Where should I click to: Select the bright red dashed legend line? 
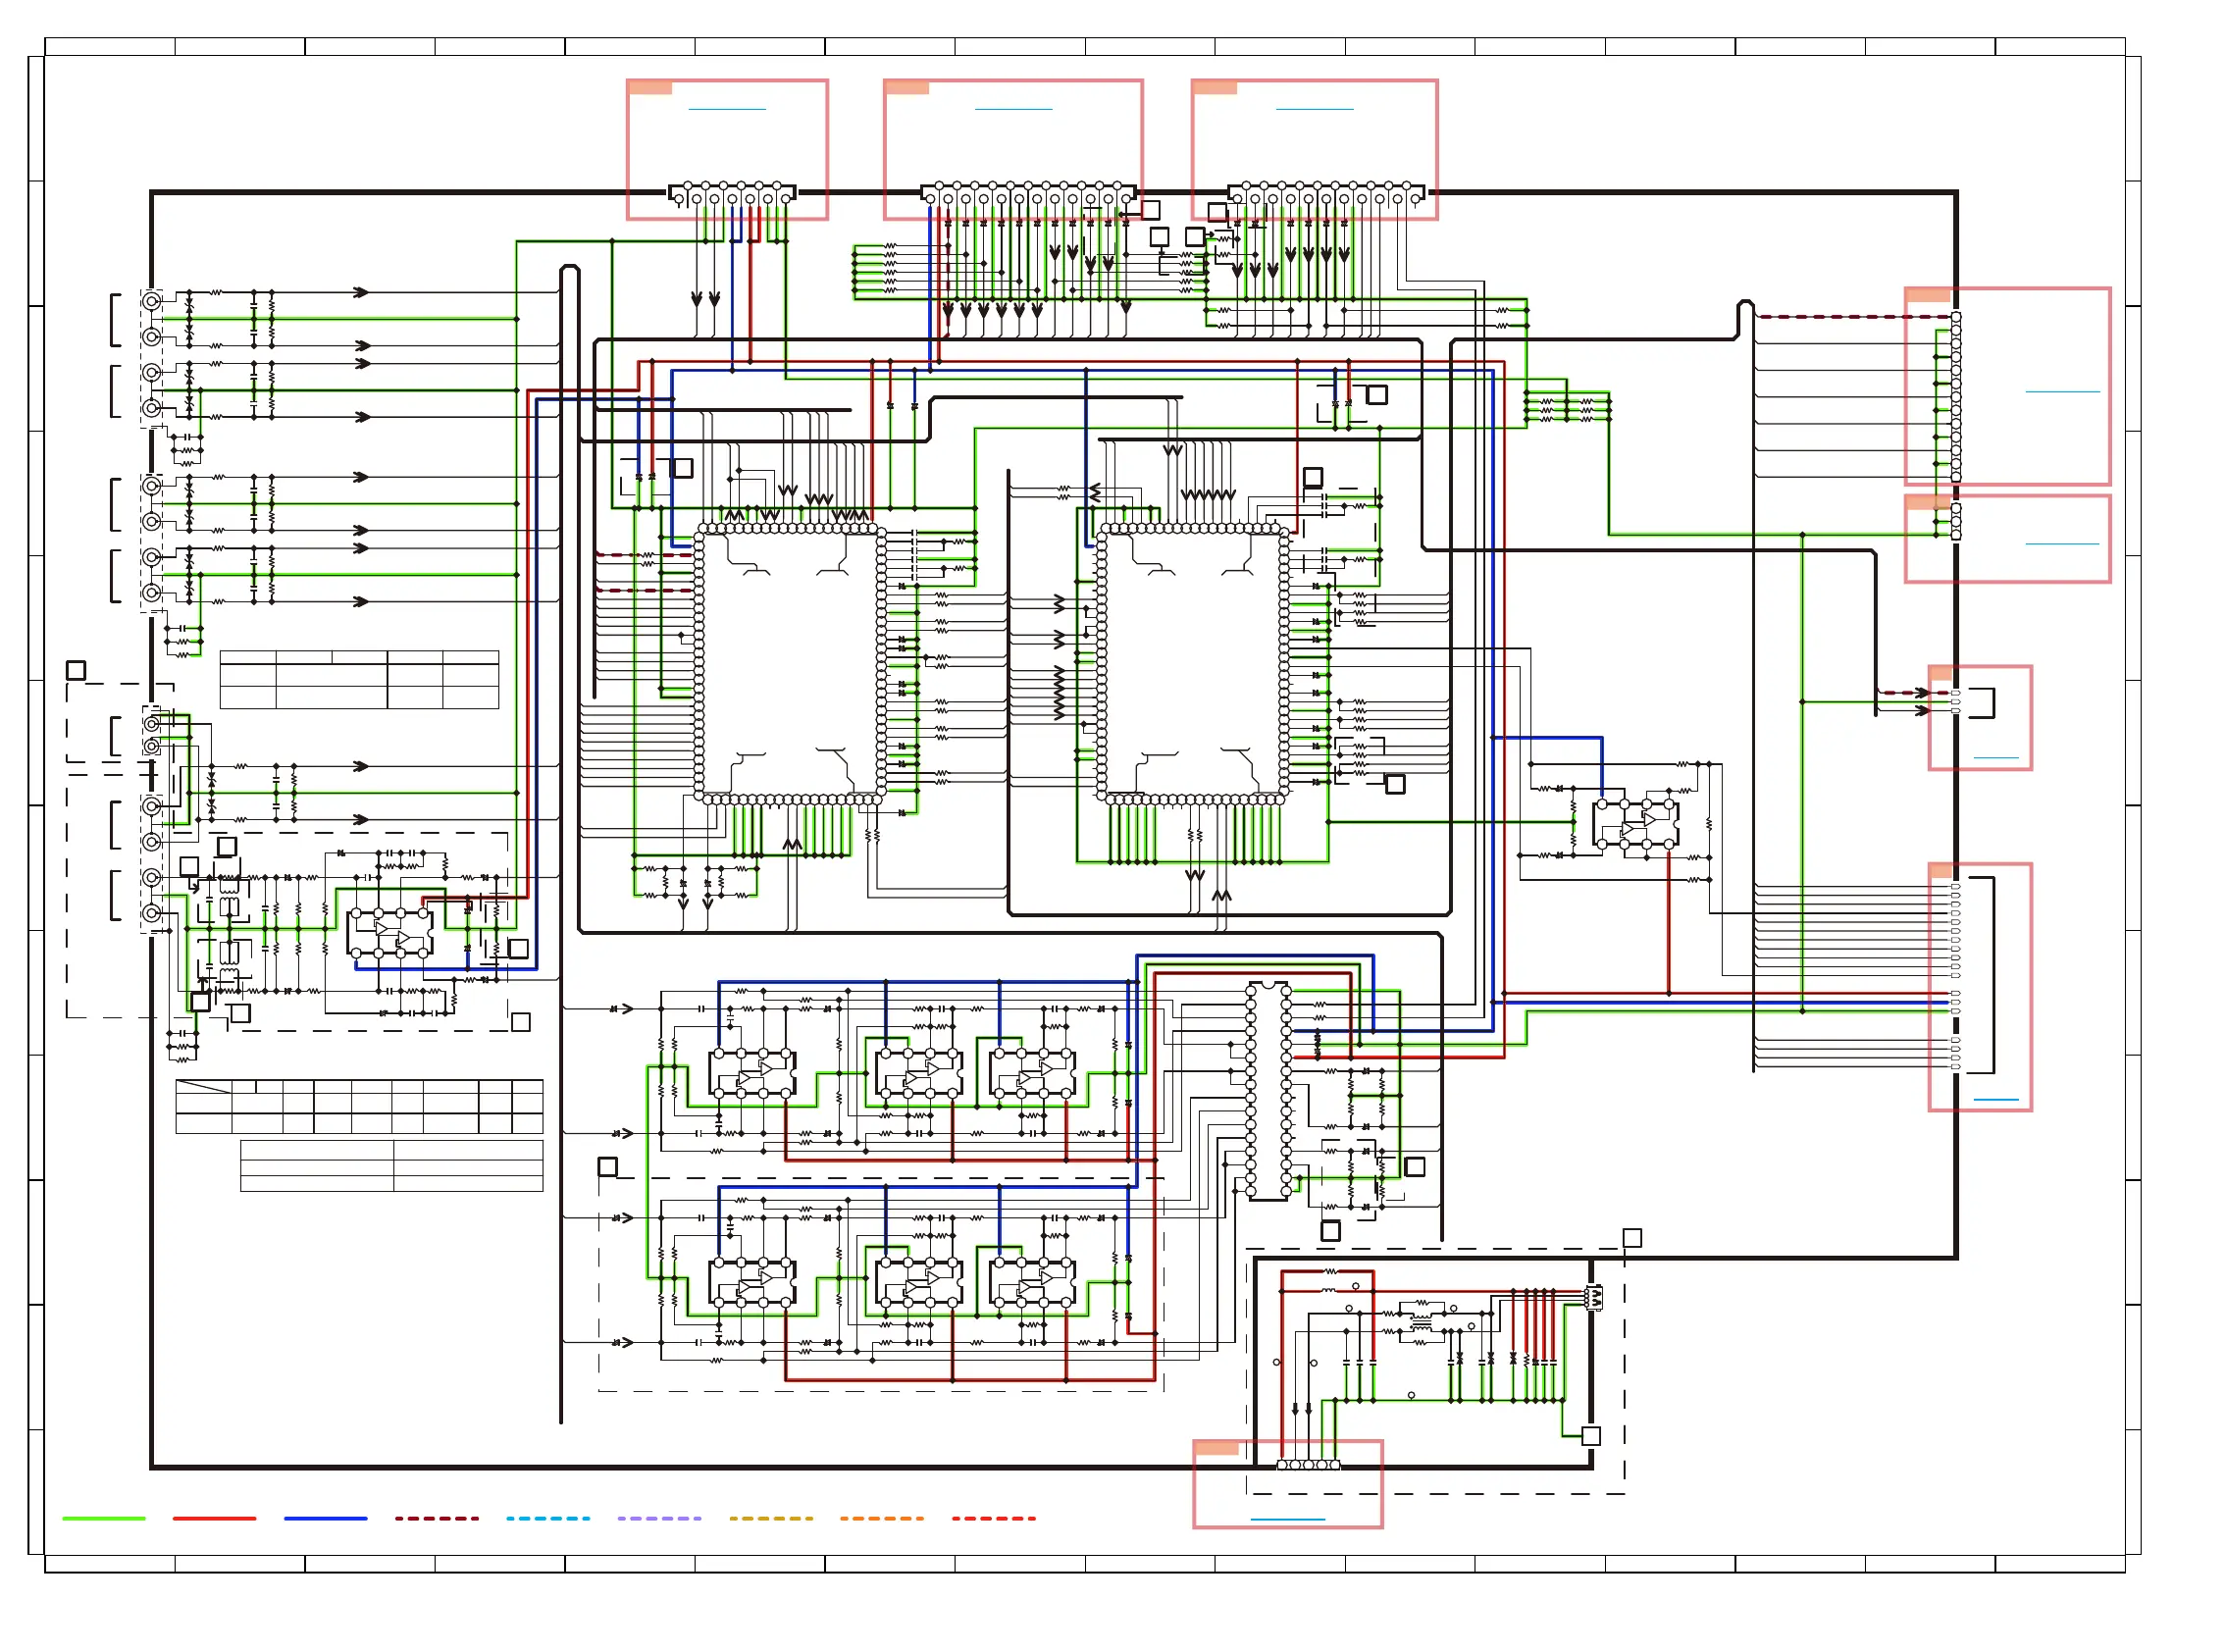[994, 1518]
